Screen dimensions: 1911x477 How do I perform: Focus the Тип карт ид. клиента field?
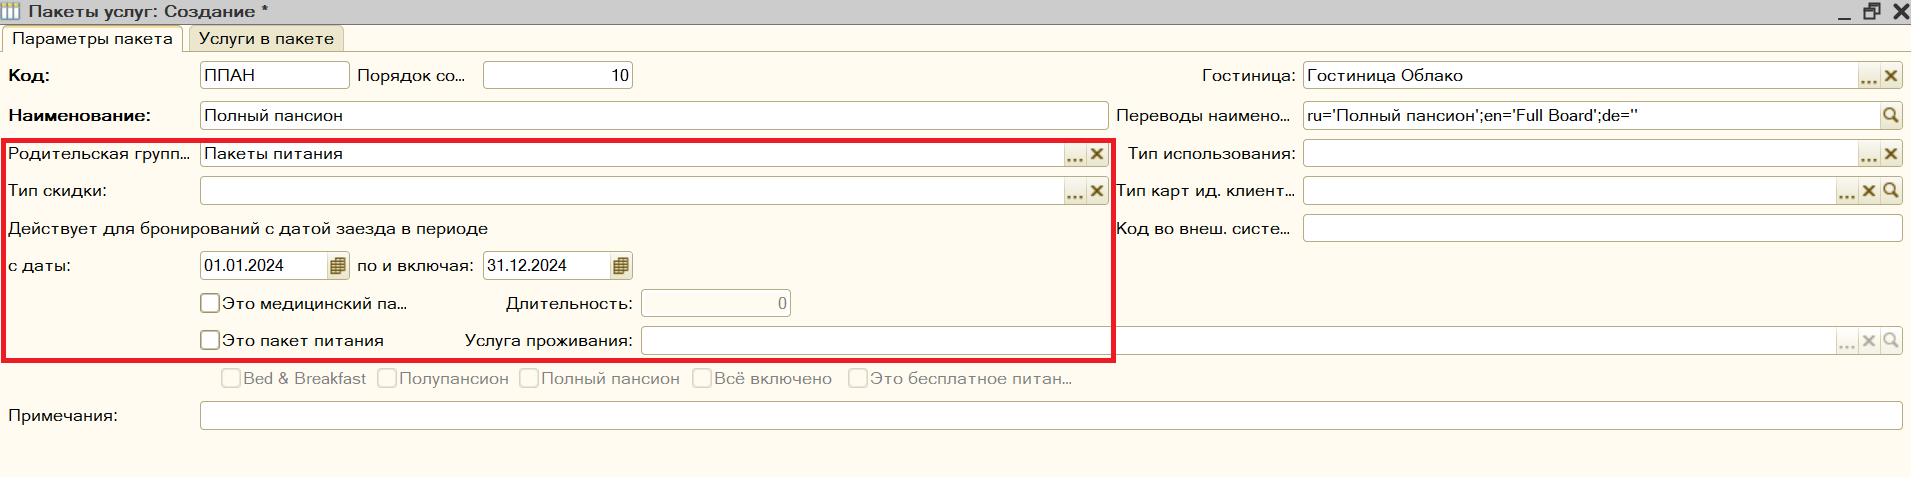(1569, 191)
